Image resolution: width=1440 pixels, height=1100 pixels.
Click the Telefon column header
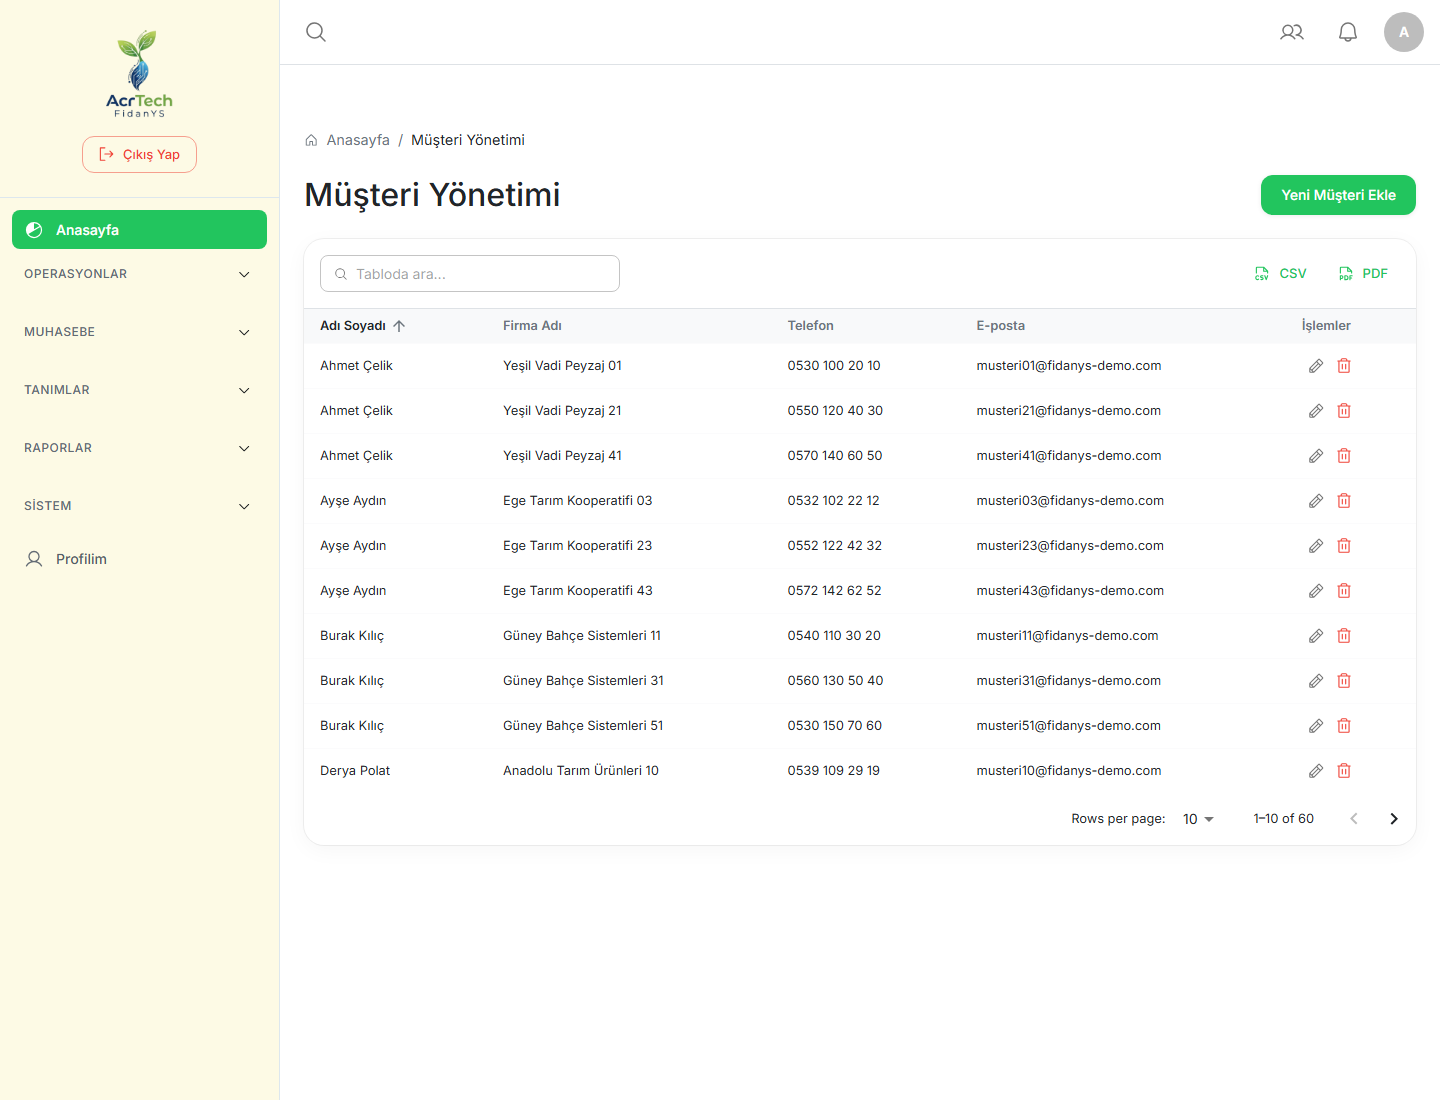click(x=810, y=326)
